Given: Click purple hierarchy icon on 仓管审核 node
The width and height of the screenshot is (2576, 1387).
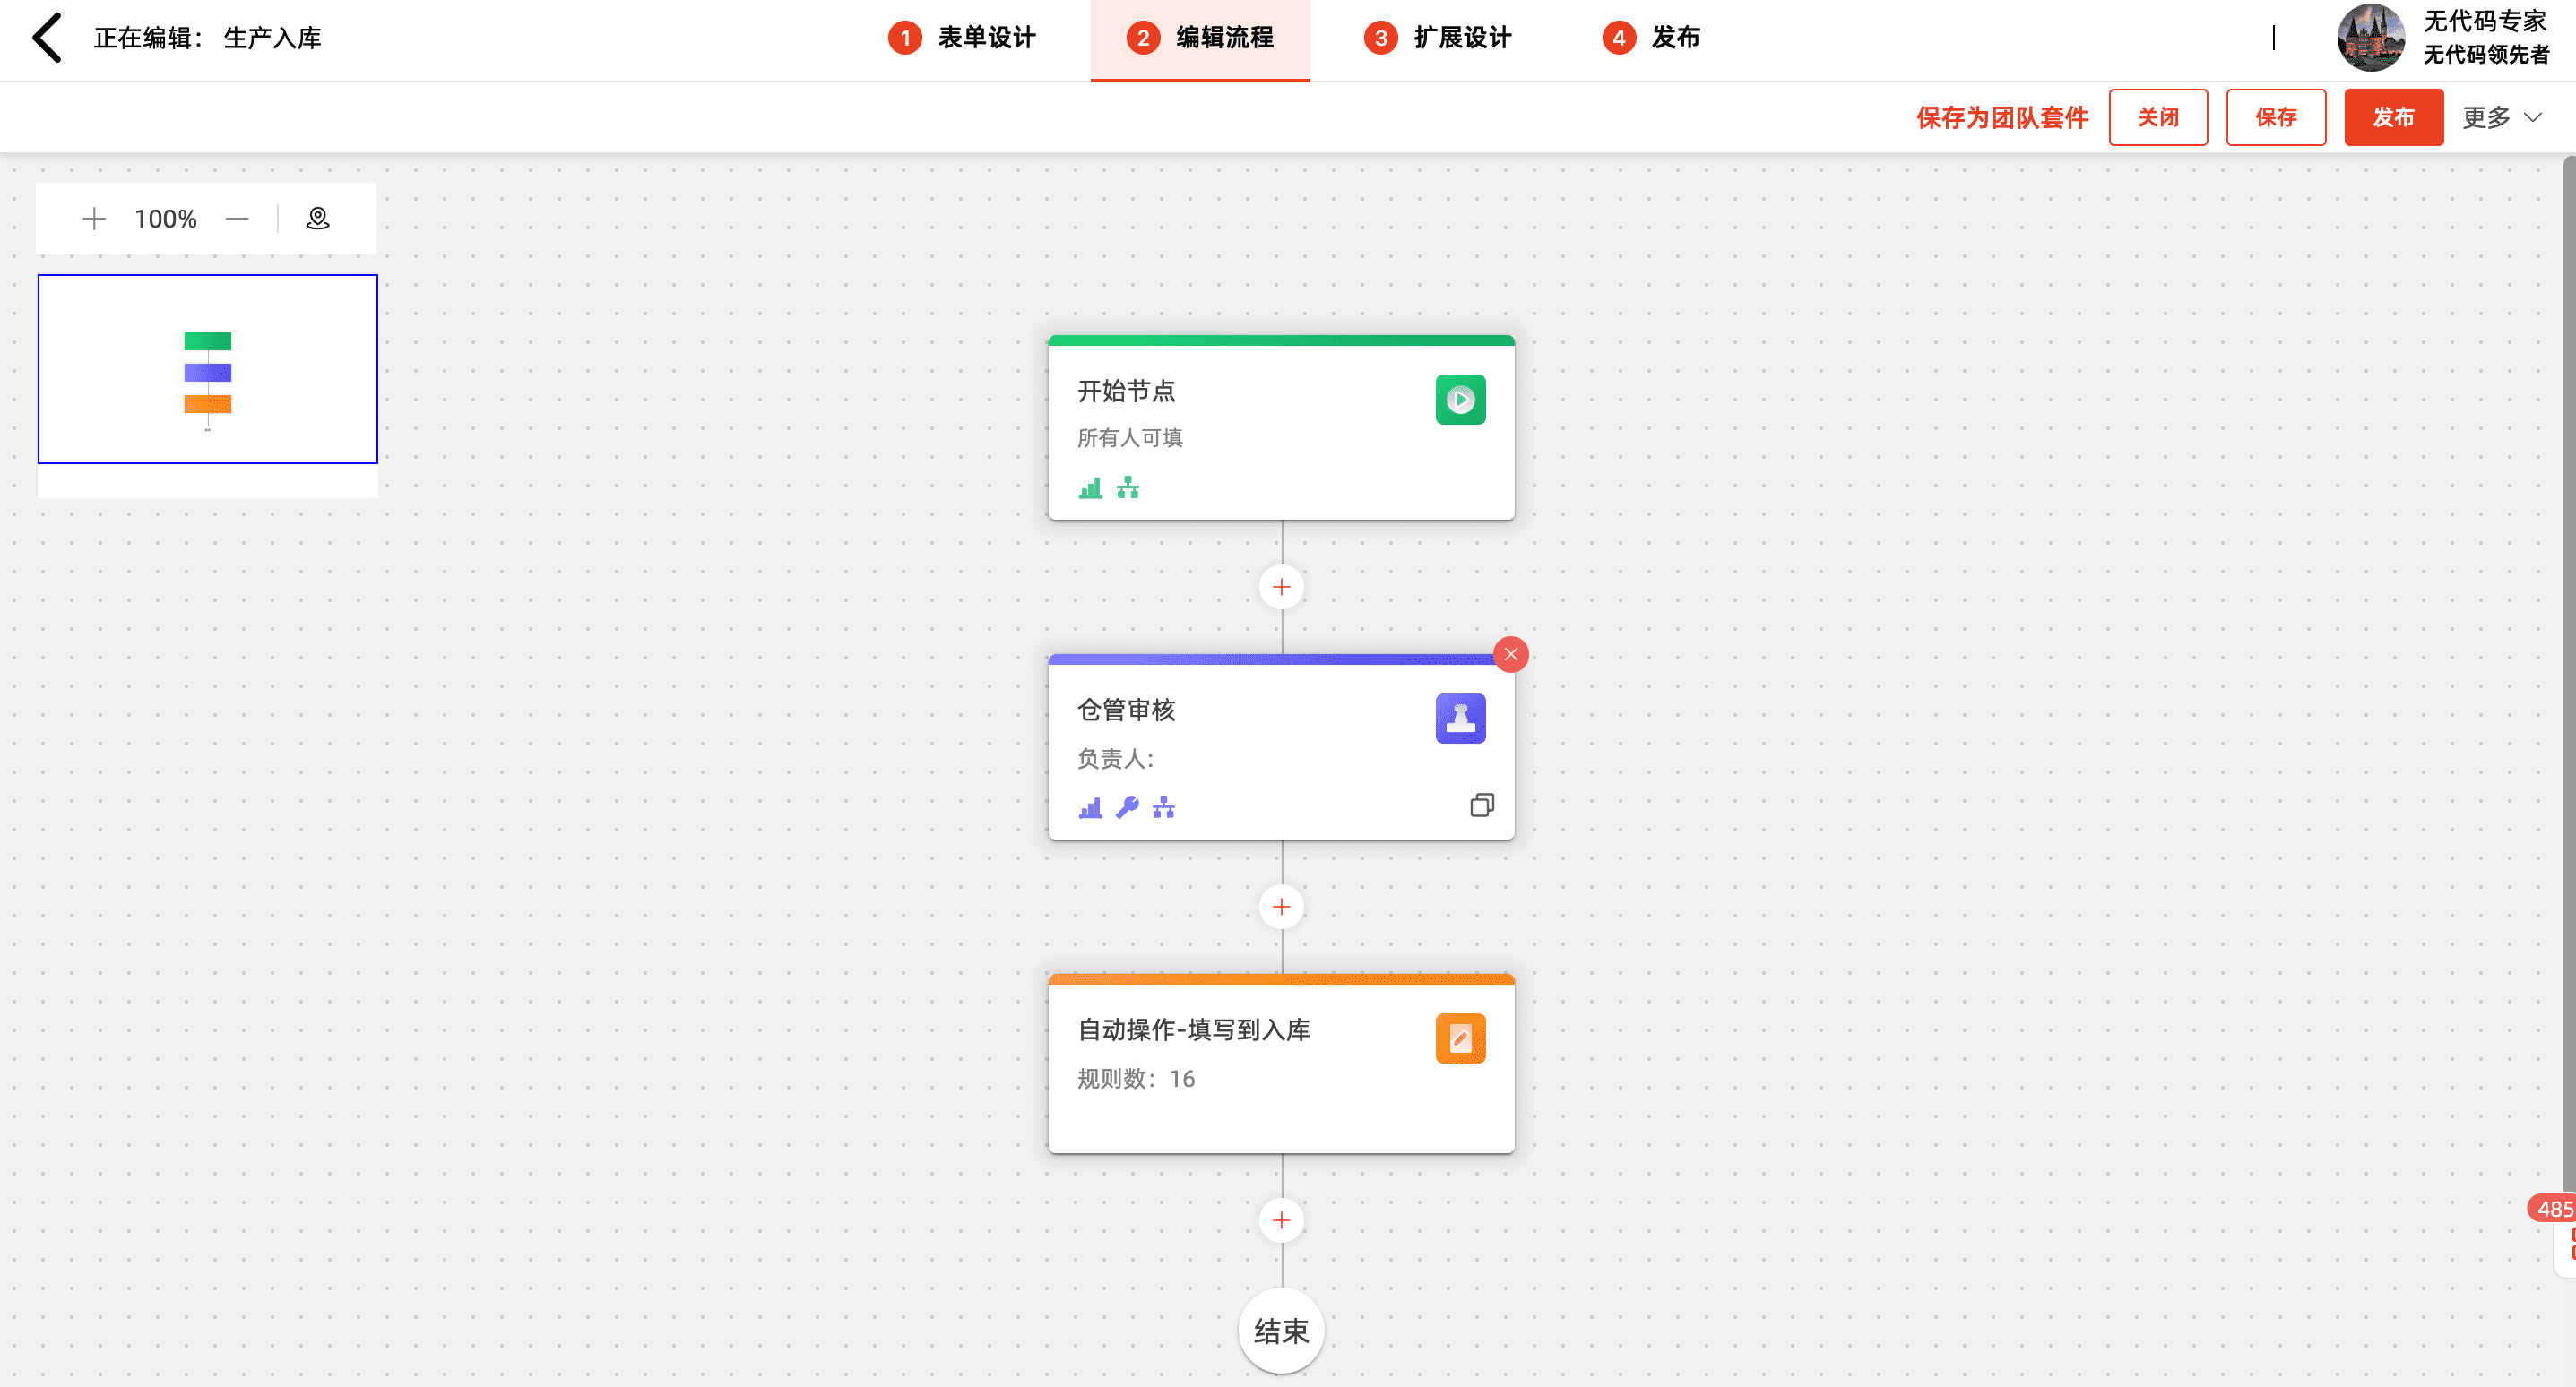Looking at the screenshot, I should pyautogui.click(x=1163, y=807).
